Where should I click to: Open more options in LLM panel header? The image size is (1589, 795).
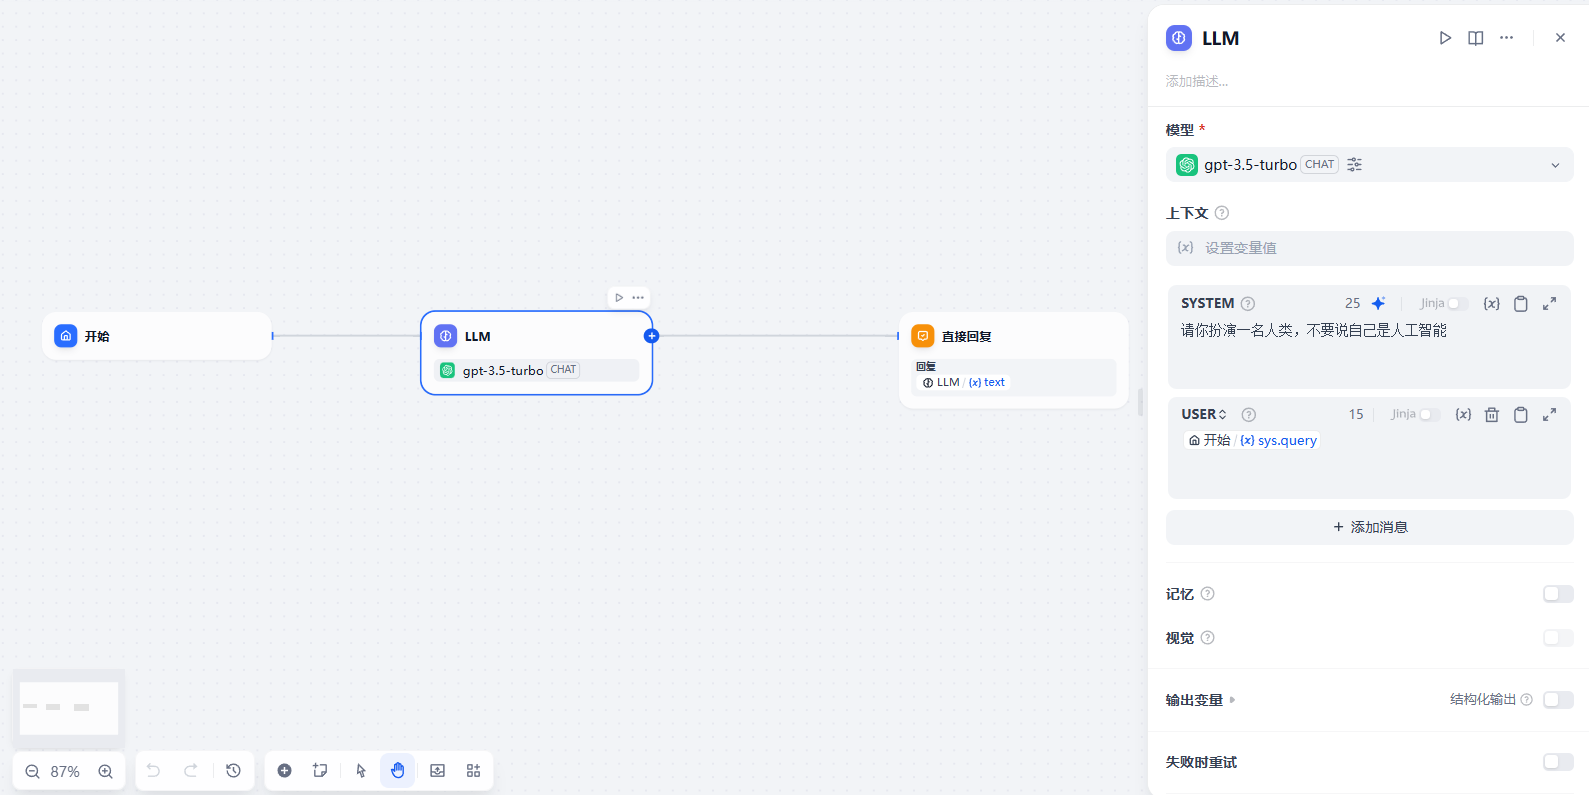coord(1507,38)
